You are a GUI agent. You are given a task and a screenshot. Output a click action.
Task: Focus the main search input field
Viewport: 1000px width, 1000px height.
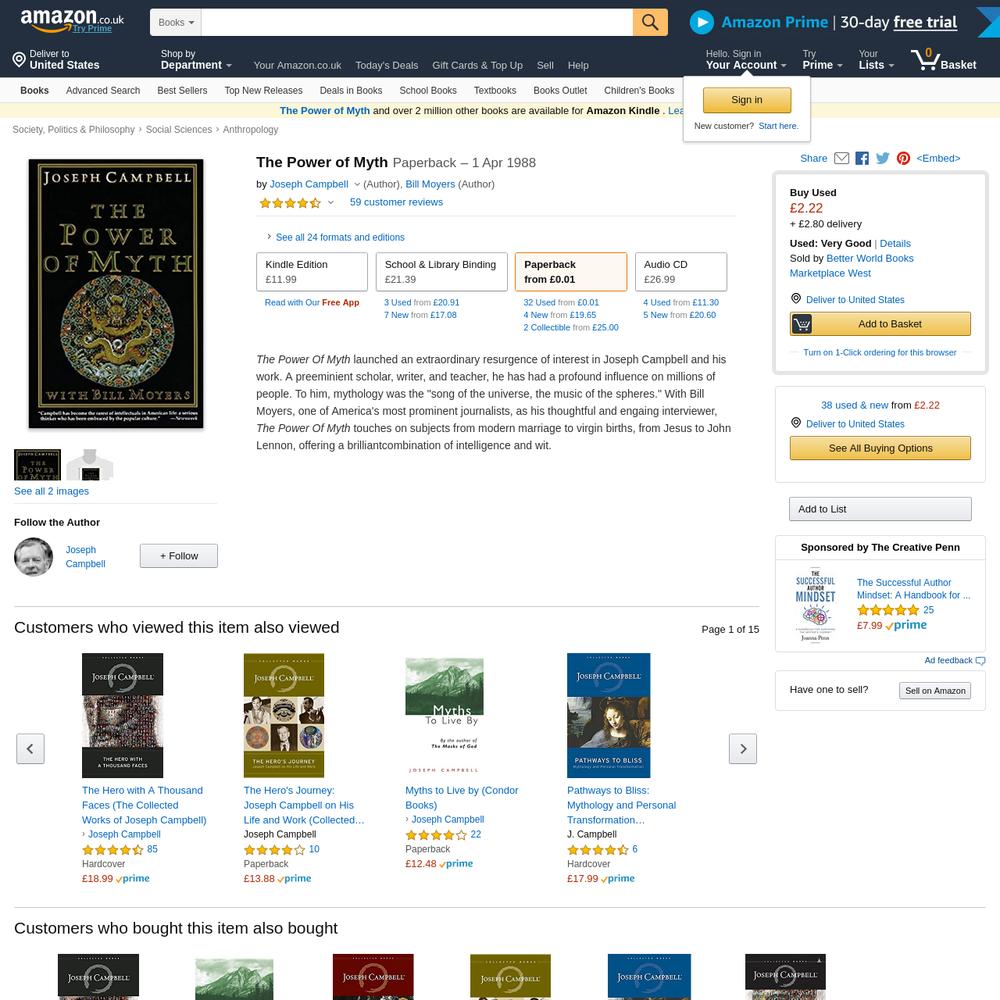click(417, 22)
